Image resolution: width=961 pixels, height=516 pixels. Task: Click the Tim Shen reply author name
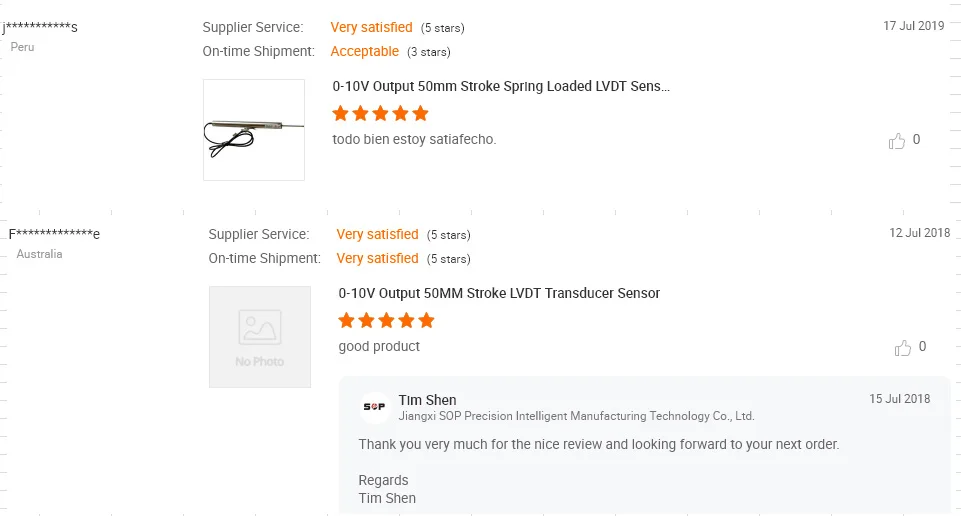tap(427, 400)
